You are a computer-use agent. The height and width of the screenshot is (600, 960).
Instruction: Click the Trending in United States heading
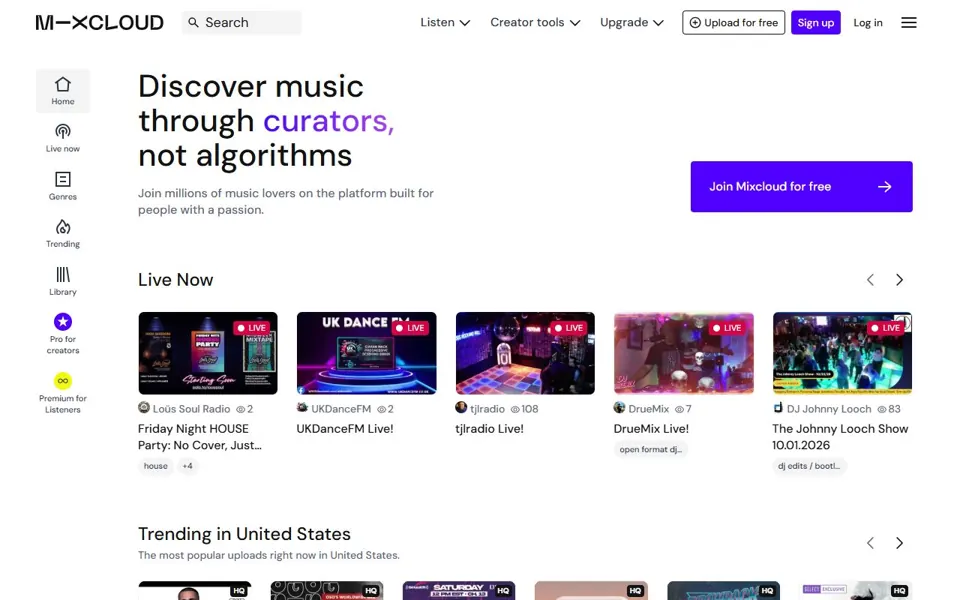coord(244,534)
